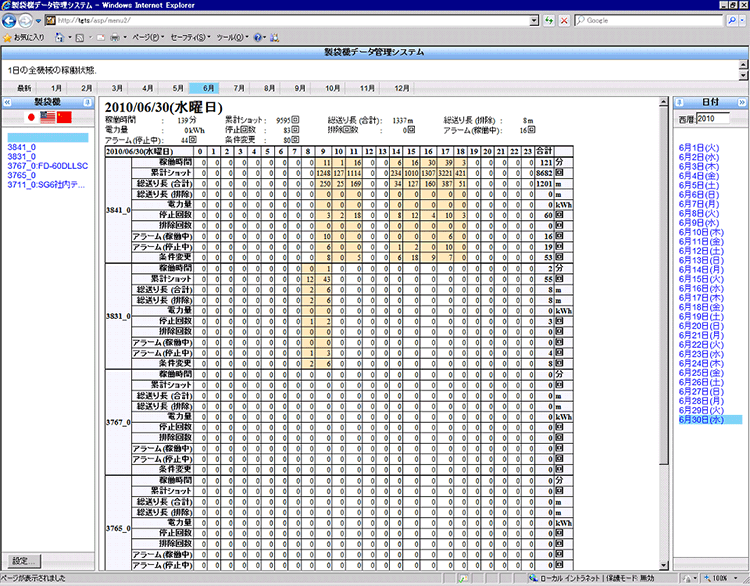The height and width of the screenshot is (586, 750).
Task: Open favorites star (お気に入り) button
Action: [x=26, y=37]
